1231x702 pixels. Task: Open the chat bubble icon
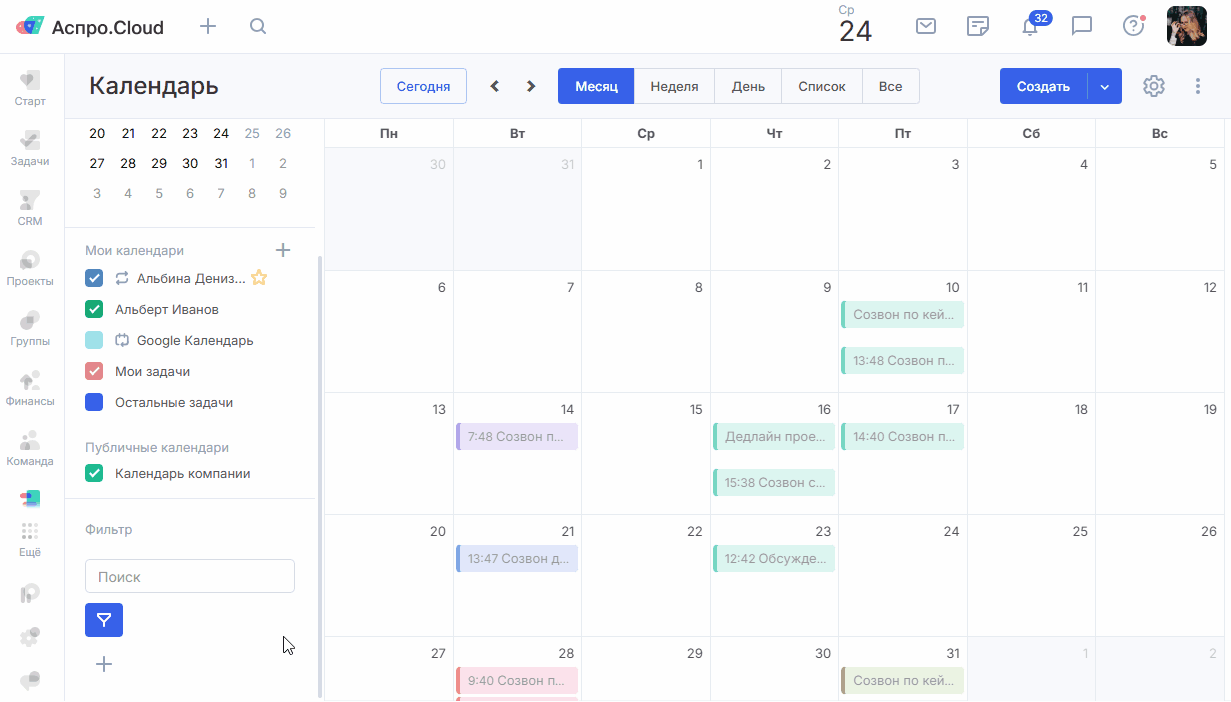click(1082, 26)
